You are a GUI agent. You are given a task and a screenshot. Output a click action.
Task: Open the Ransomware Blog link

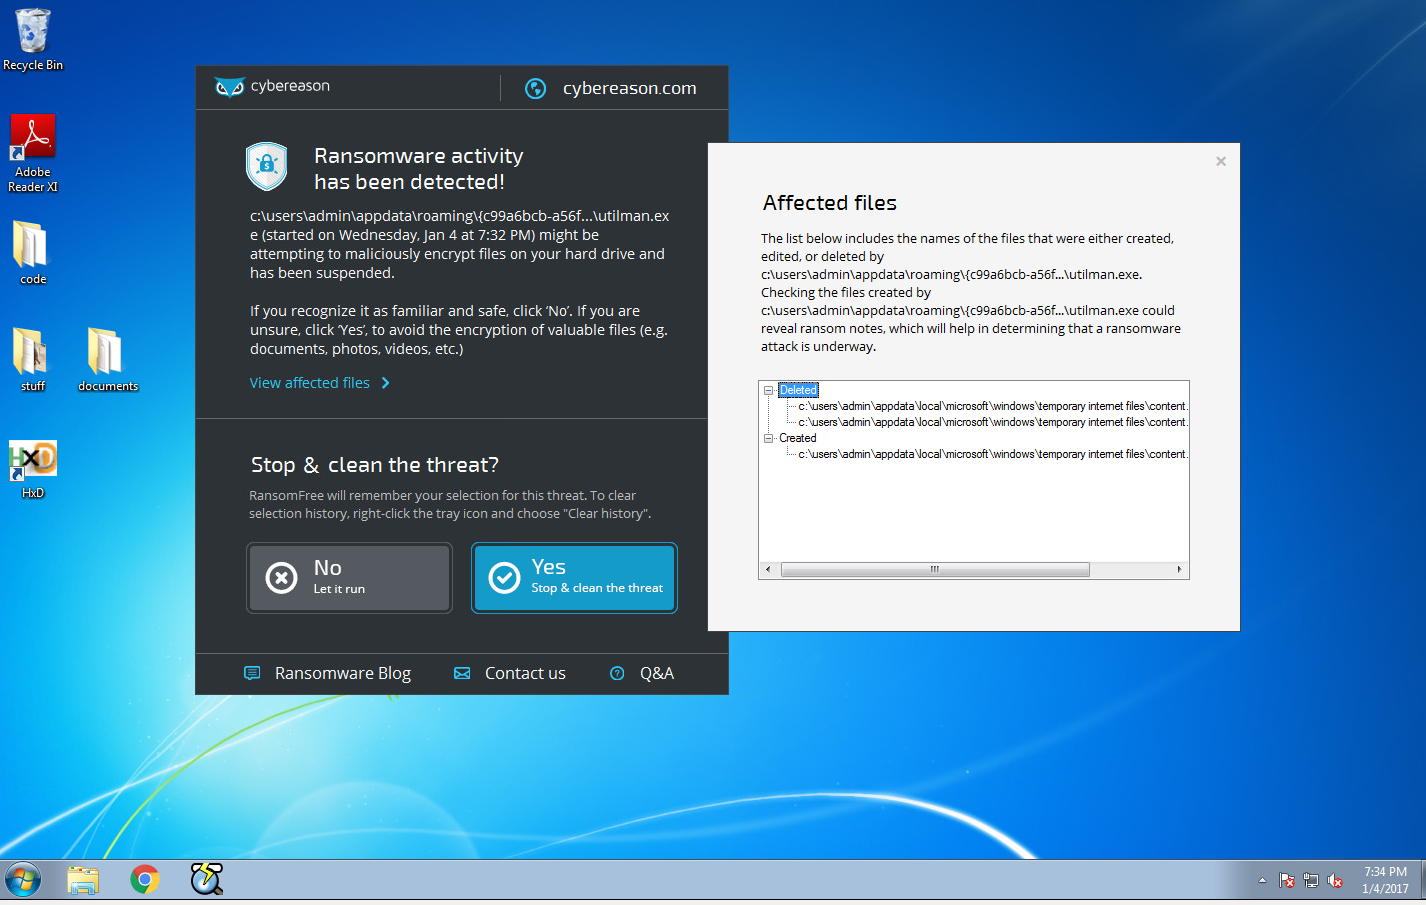pyautogui.click(x=328, y=673)
